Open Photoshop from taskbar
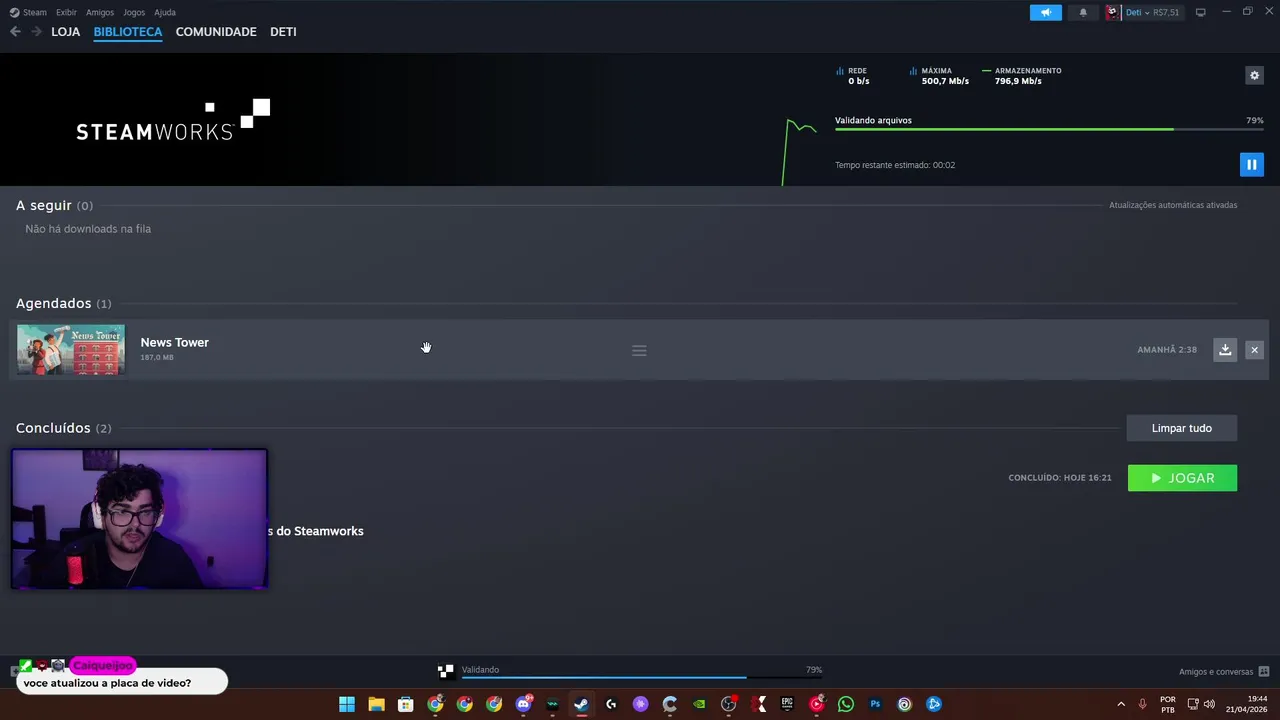Viewport: 1280px width, 720px height. pyautogui.click(x=875, y=704)
